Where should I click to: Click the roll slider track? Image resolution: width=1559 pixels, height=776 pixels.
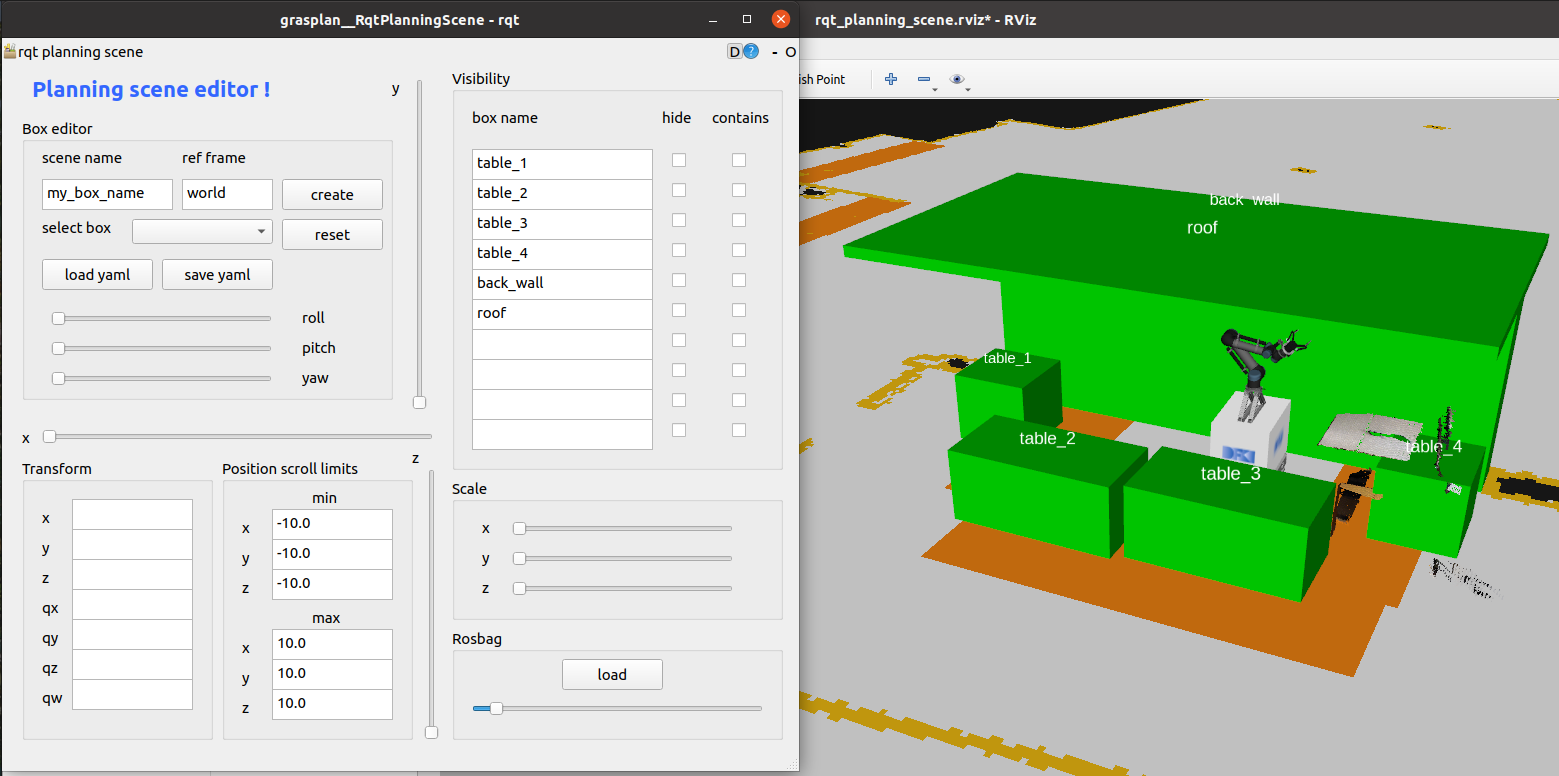(x=162, y=319)
